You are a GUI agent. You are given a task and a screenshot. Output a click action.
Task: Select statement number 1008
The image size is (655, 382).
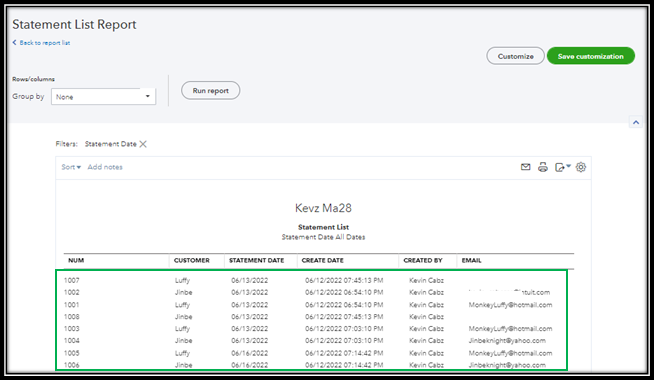click(71, 317)
